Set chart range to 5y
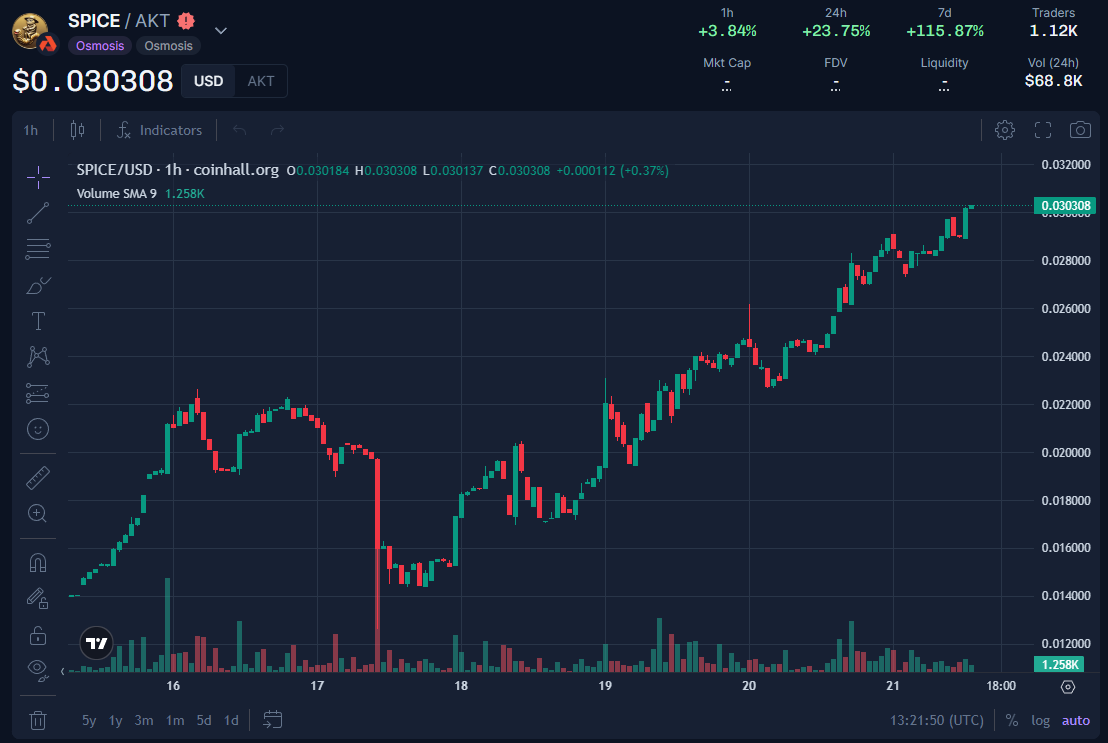Viewport: 1108px width, 743px height. 89,720
